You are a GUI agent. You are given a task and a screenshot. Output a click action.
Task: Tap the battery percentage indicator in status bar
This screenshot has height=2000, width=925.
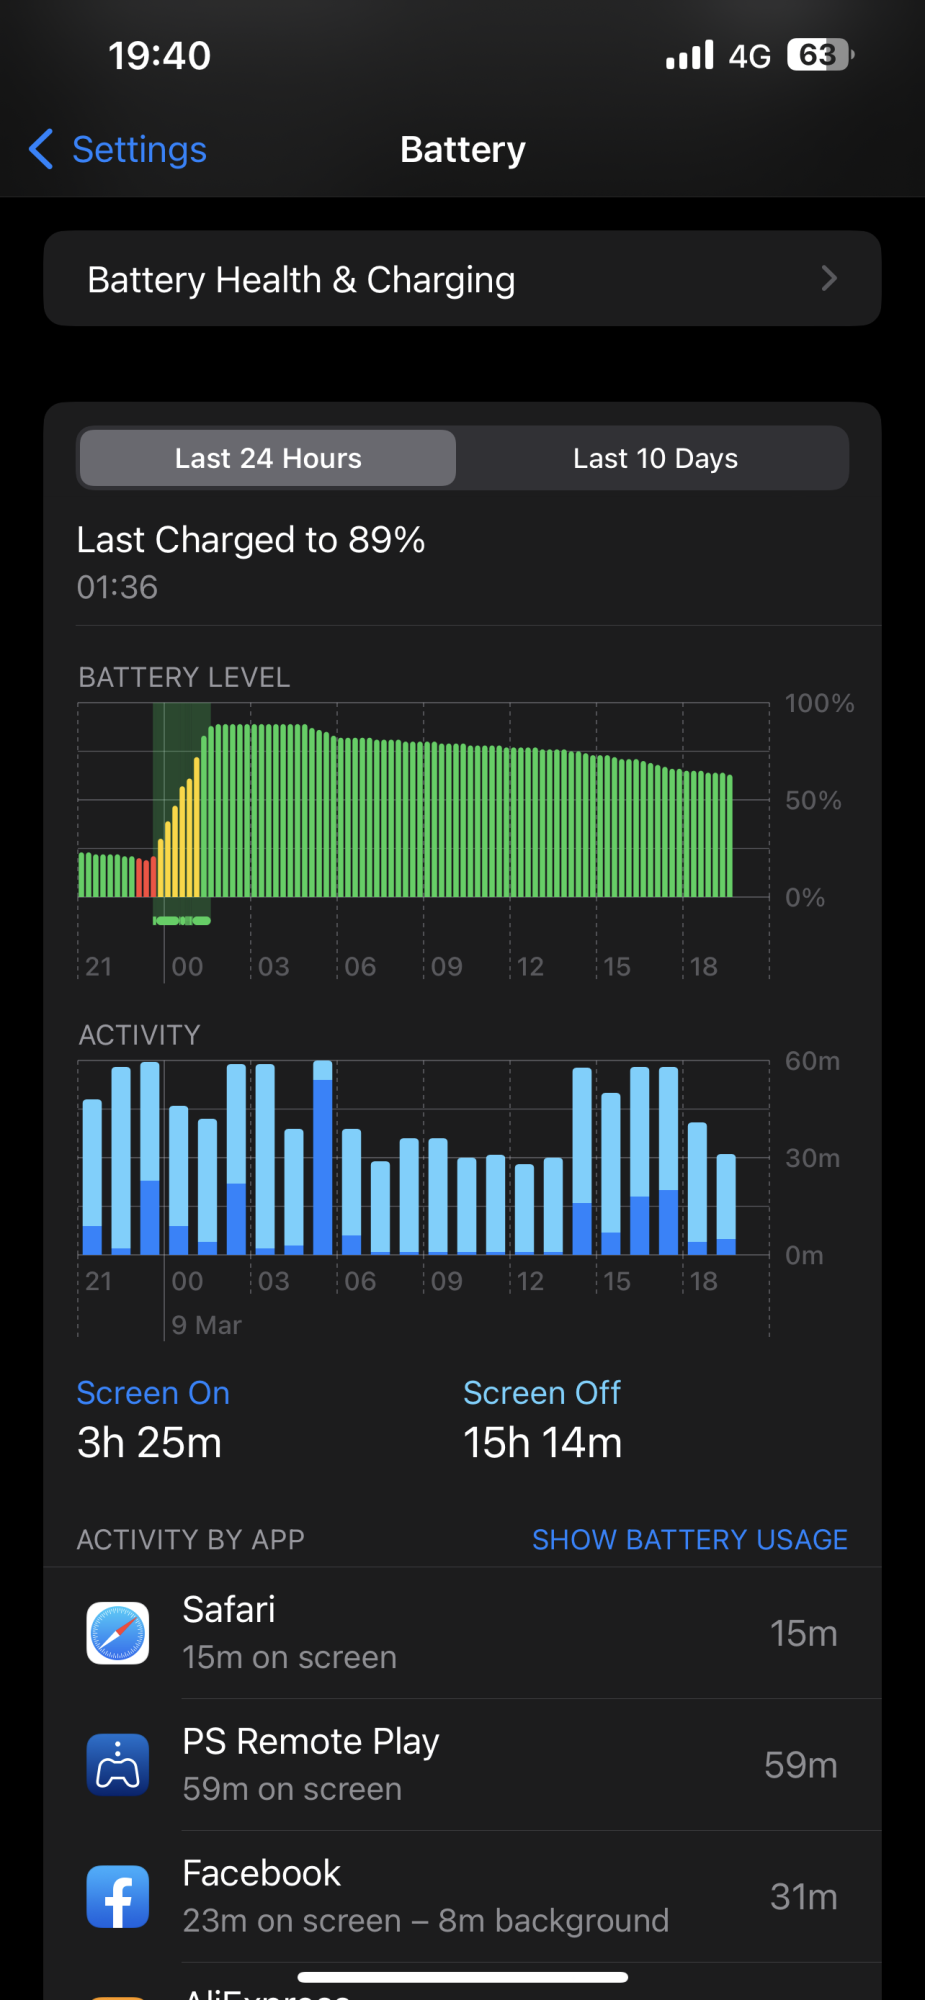coord(820,55)
